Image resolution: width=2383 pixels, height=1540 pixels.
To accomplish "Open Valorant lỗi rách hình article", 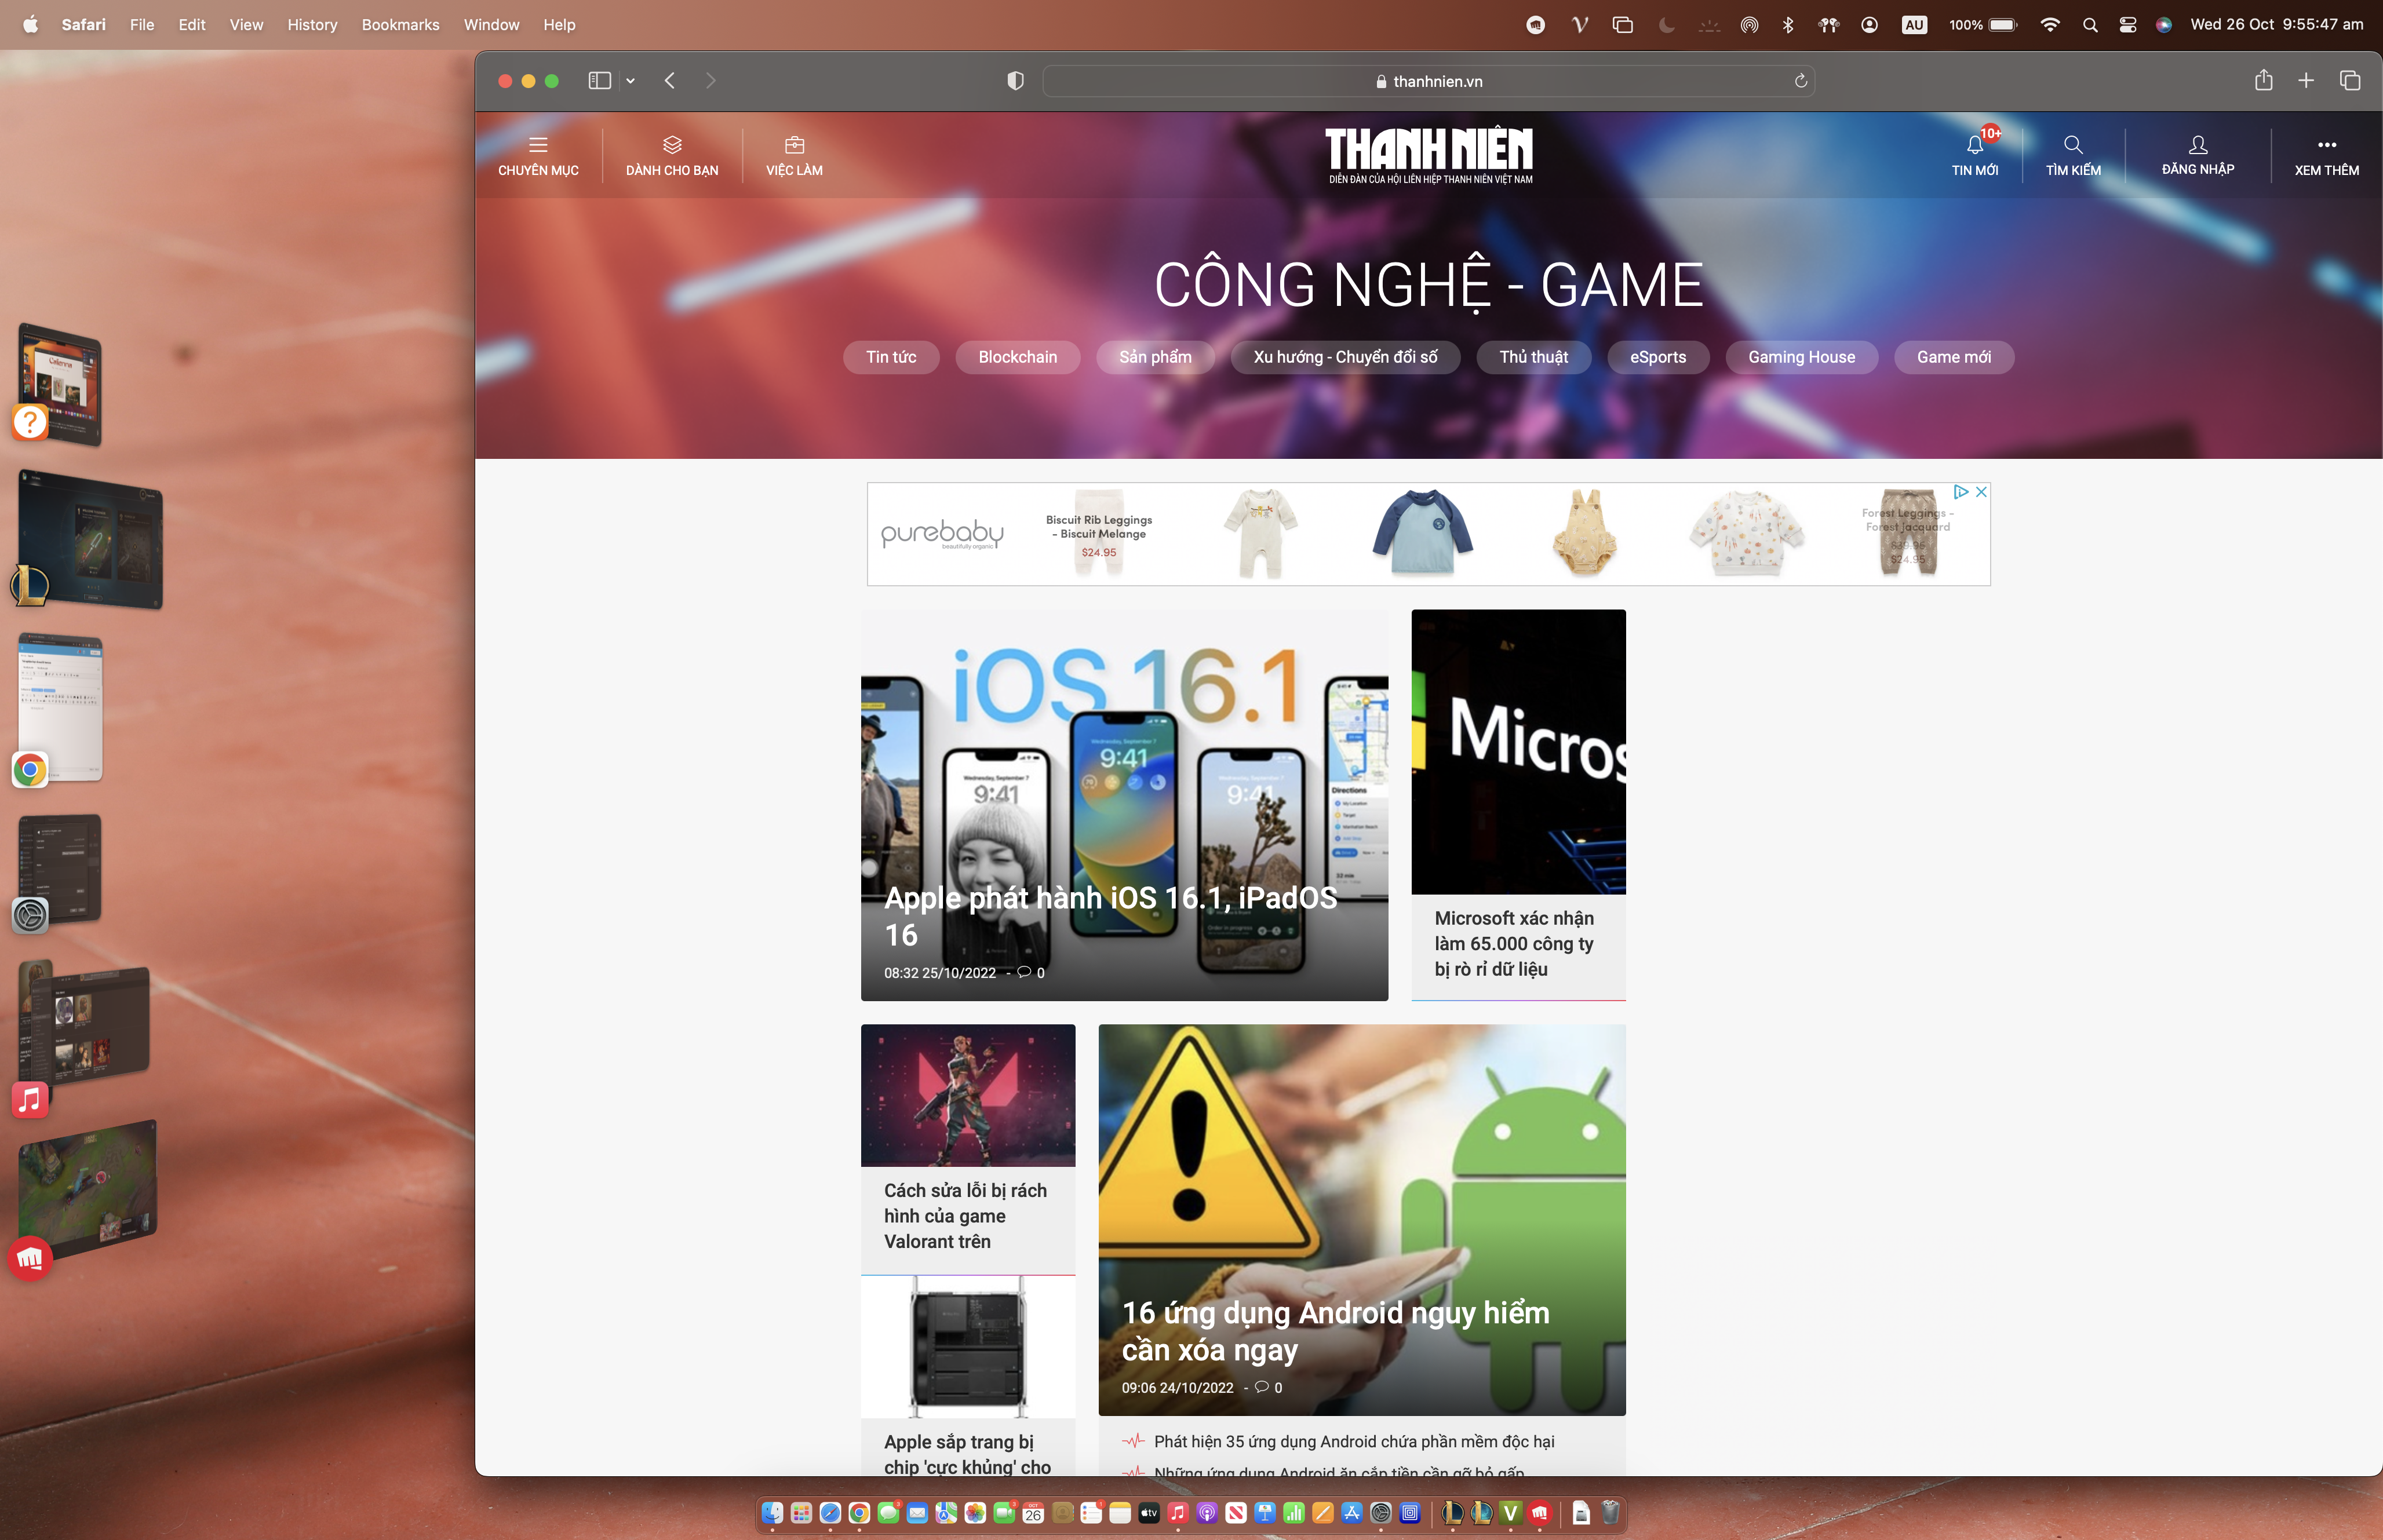I will [x=965, y=1216].
